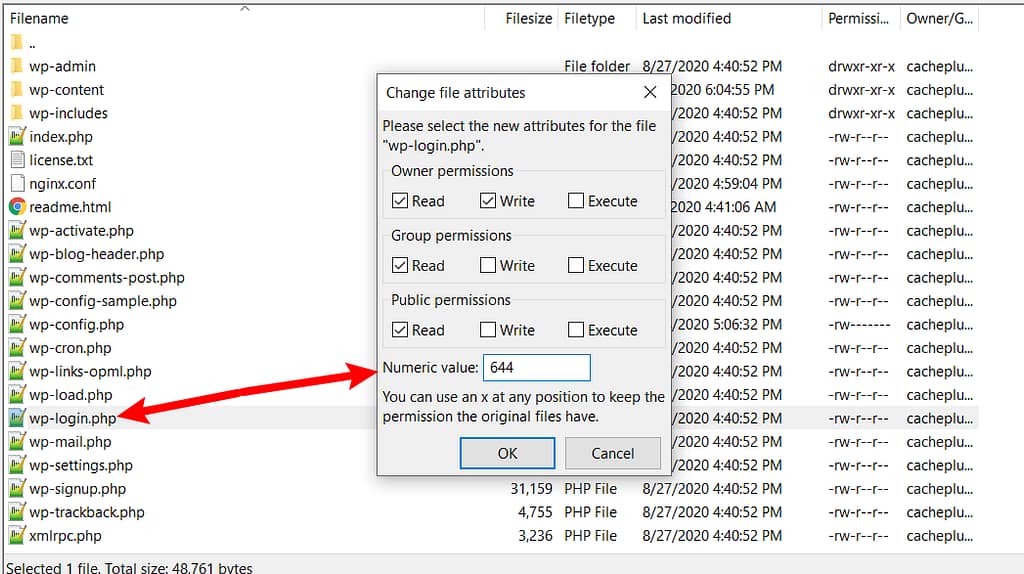Select the readme.html Chrome icon
This screenshot has height=574, width=1024.
click(x=17, y=207)
